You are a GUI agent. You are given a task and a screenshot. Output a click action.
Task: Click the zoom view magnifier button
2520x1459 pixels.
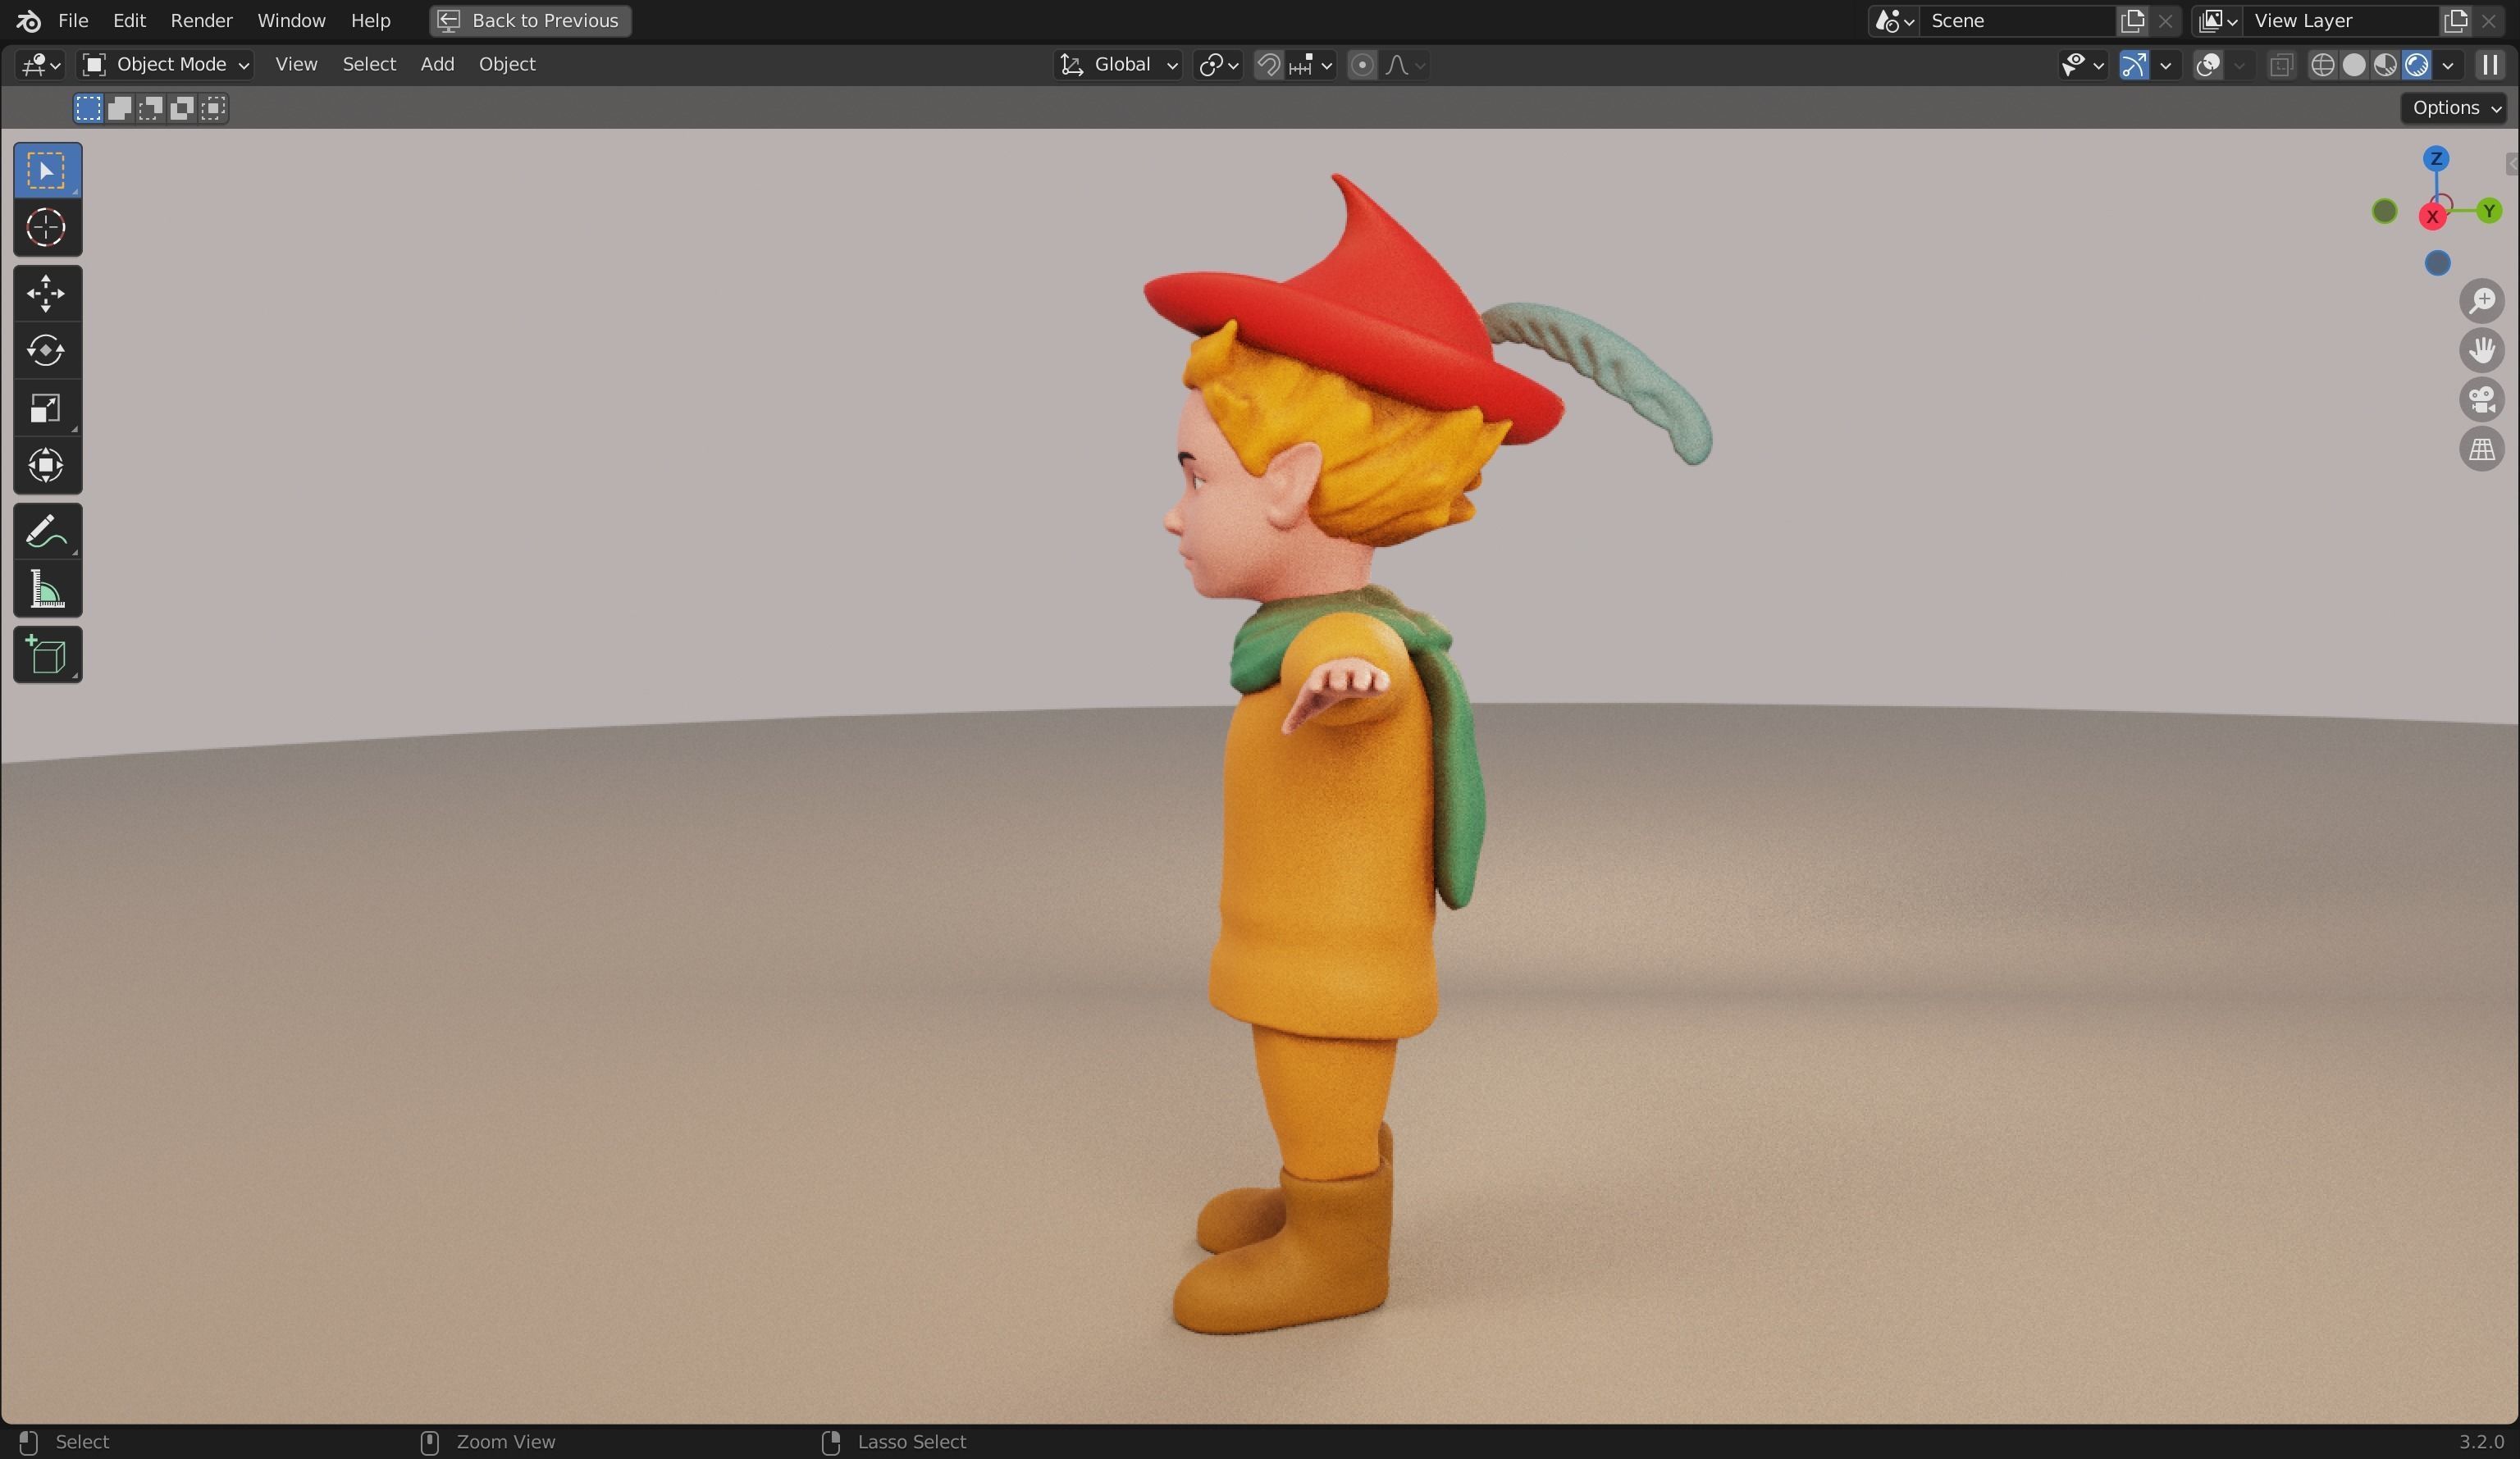pos(2482,301)
